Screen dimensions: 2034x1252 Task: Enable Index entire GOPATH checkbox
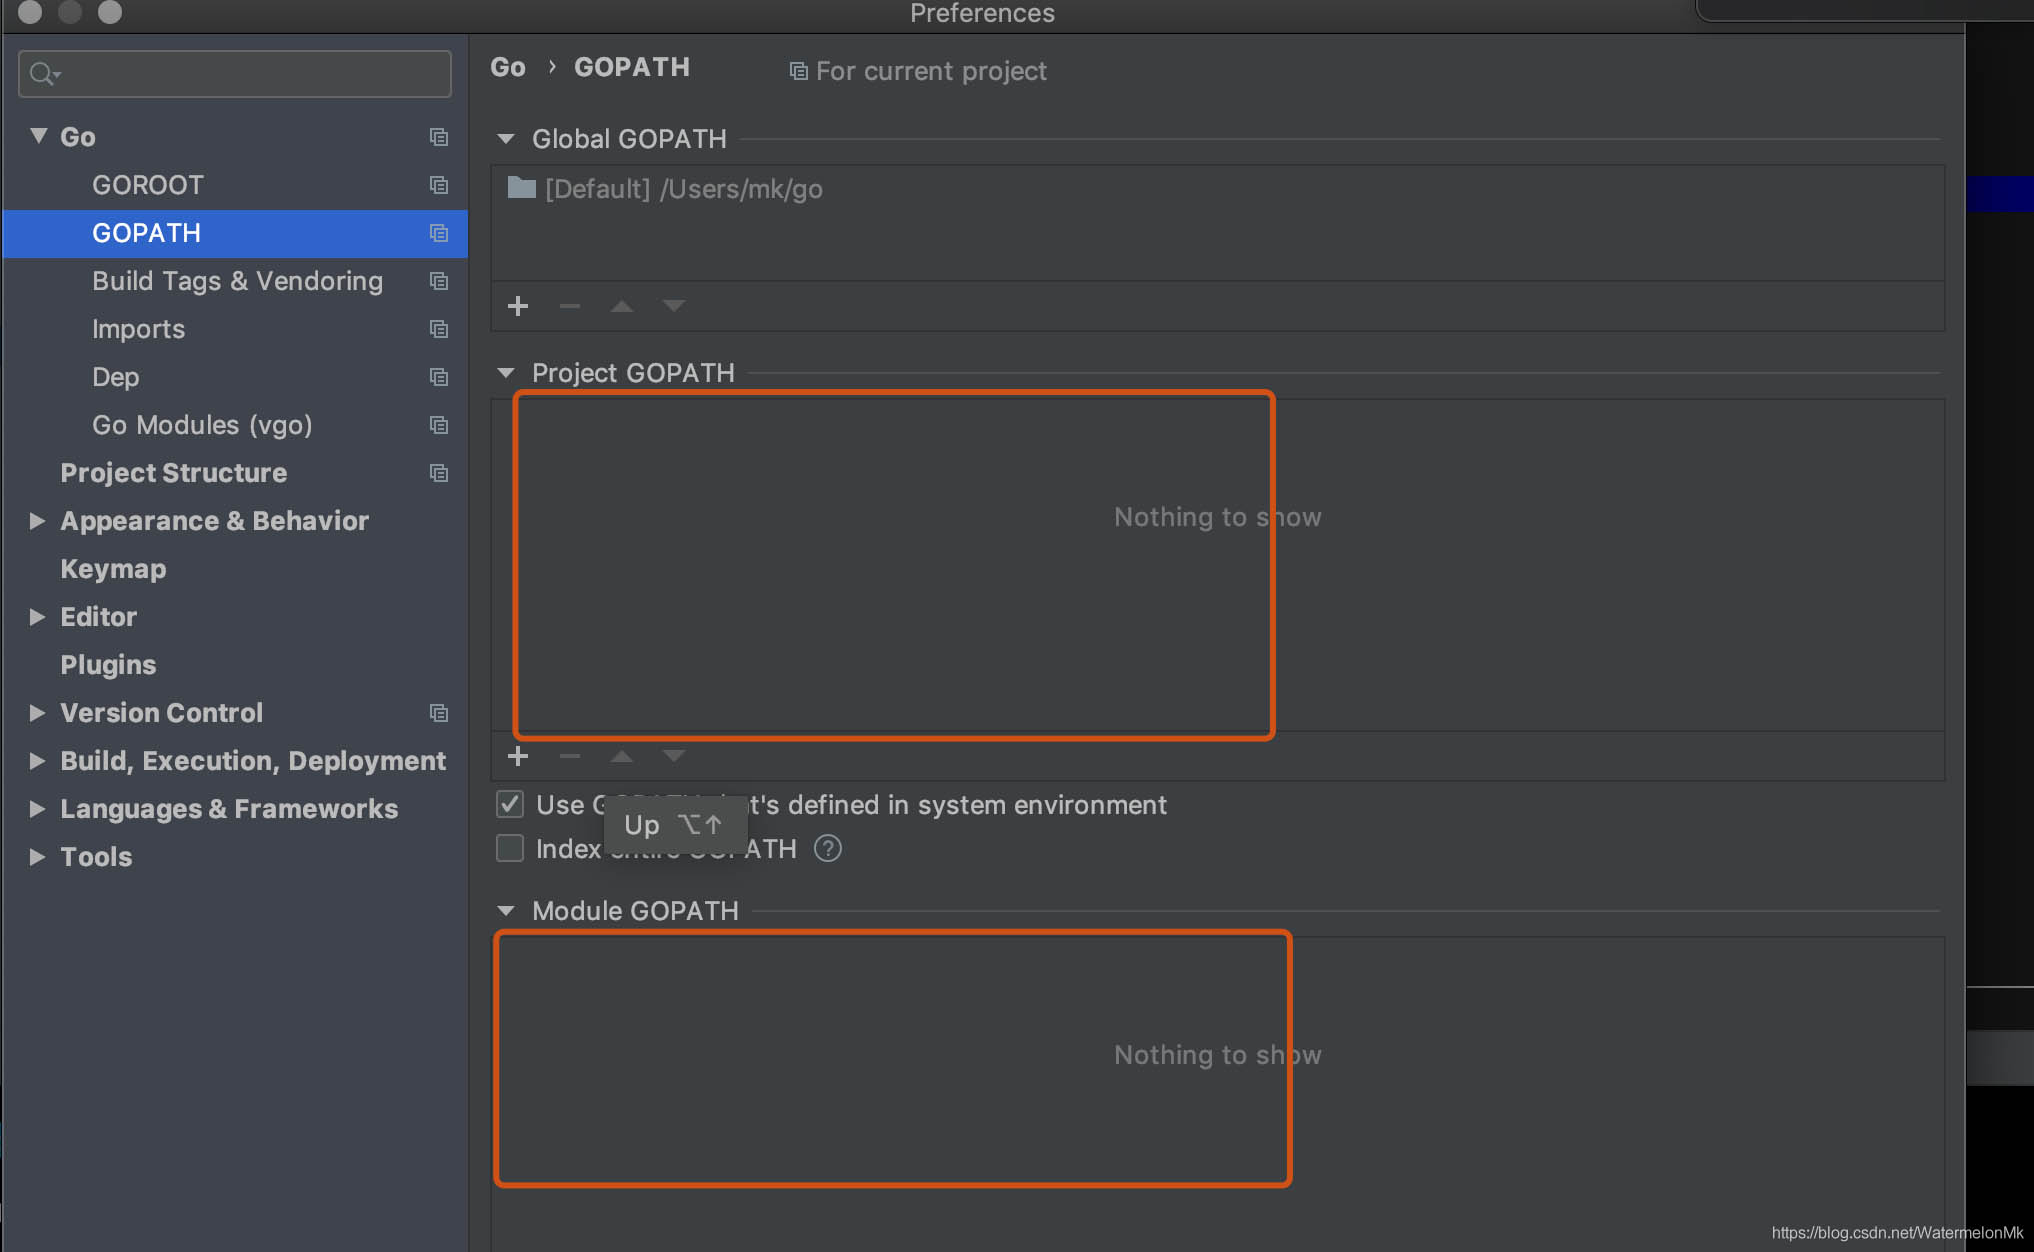coord(510,849)
